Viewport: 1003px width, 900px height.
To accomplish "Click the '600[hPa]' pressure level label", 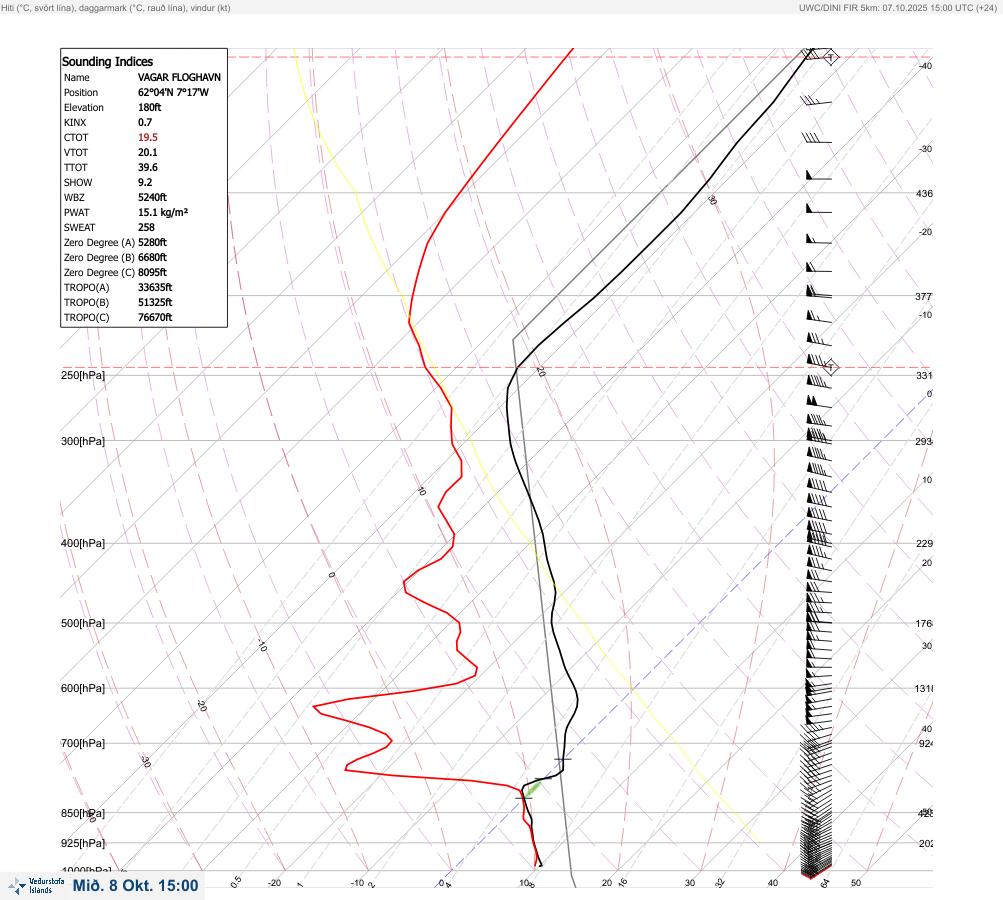I will tap(83, 688).
